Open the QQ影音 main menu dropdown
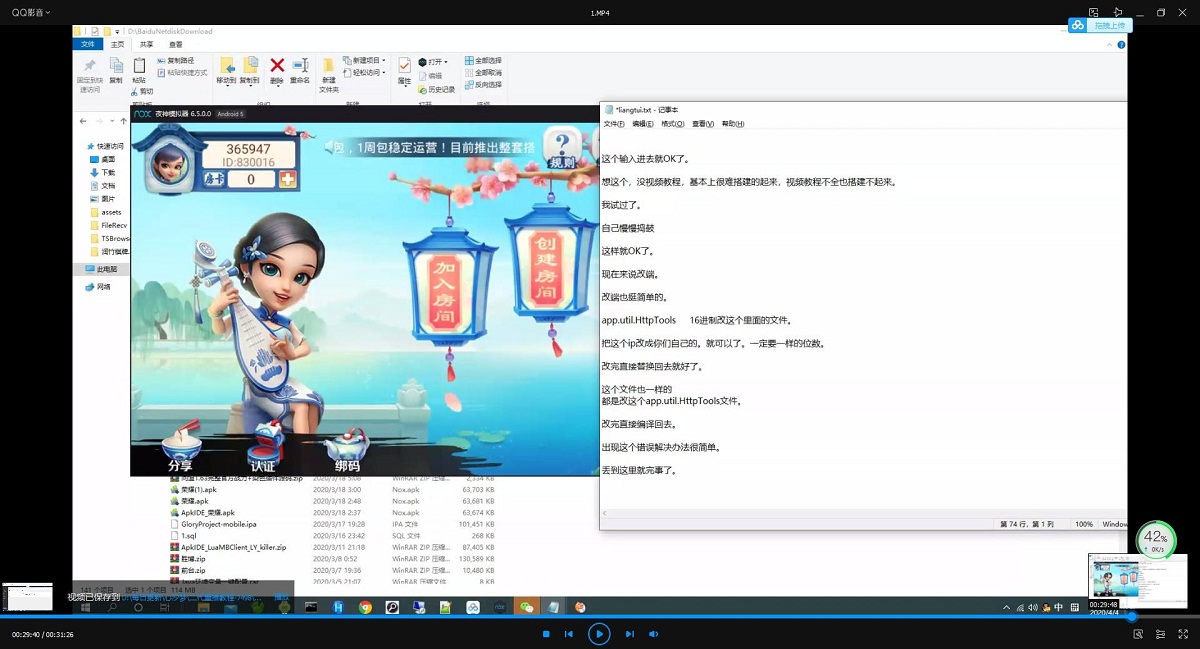This screenshot has height=649, width=1200. pyautogui.click(x=30, y=12)
